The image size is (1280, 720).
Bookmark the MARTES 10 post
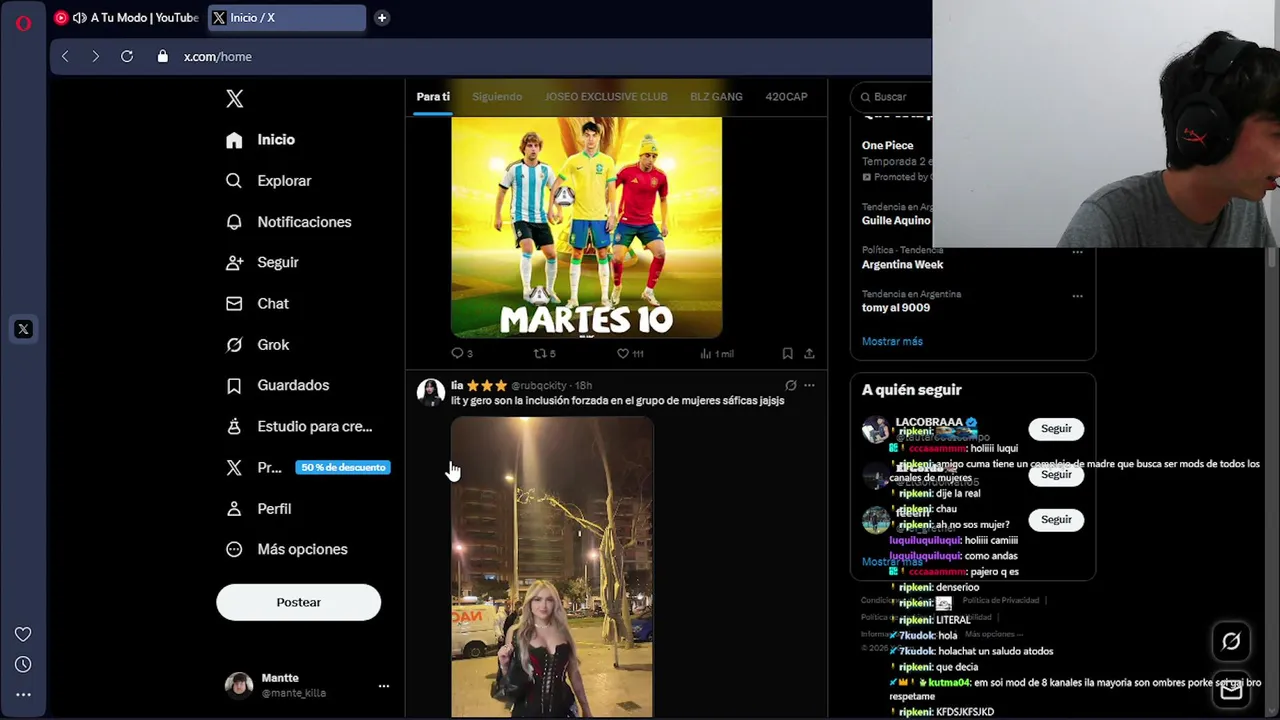coord(787,353)
